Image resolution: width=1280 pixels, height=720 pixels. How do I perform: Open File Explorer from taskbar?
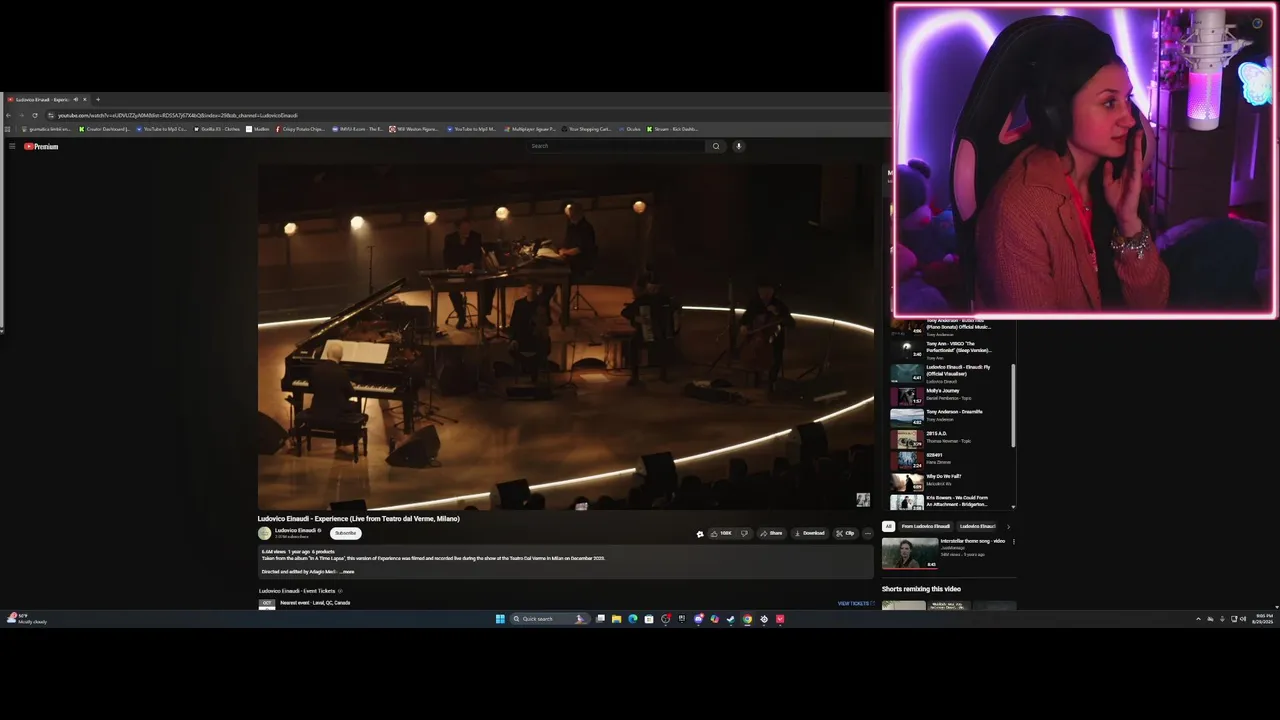coord(616,619)
